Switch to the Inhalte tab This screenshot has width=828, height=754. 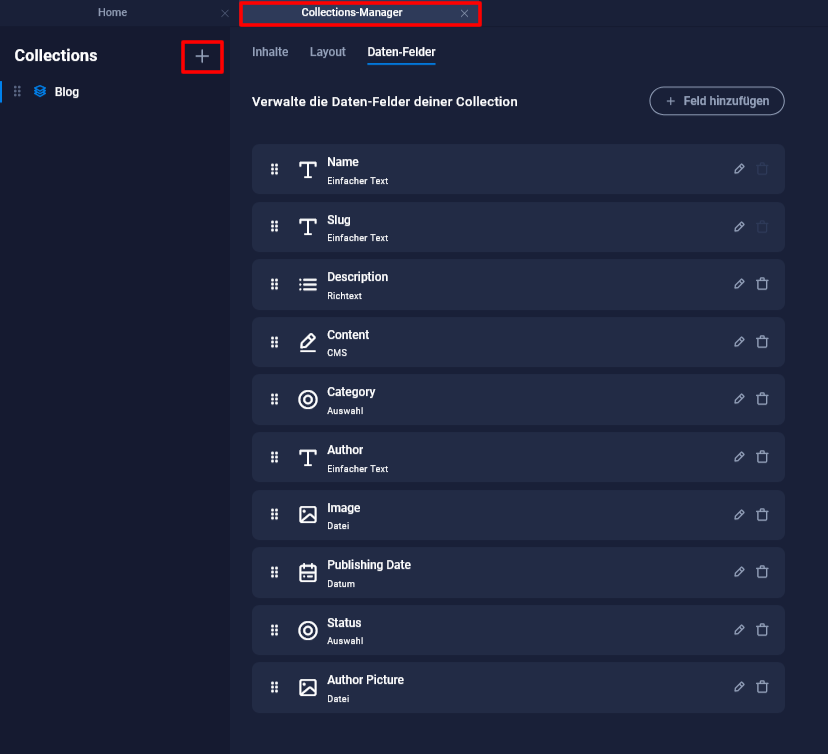tap(270, 52)
